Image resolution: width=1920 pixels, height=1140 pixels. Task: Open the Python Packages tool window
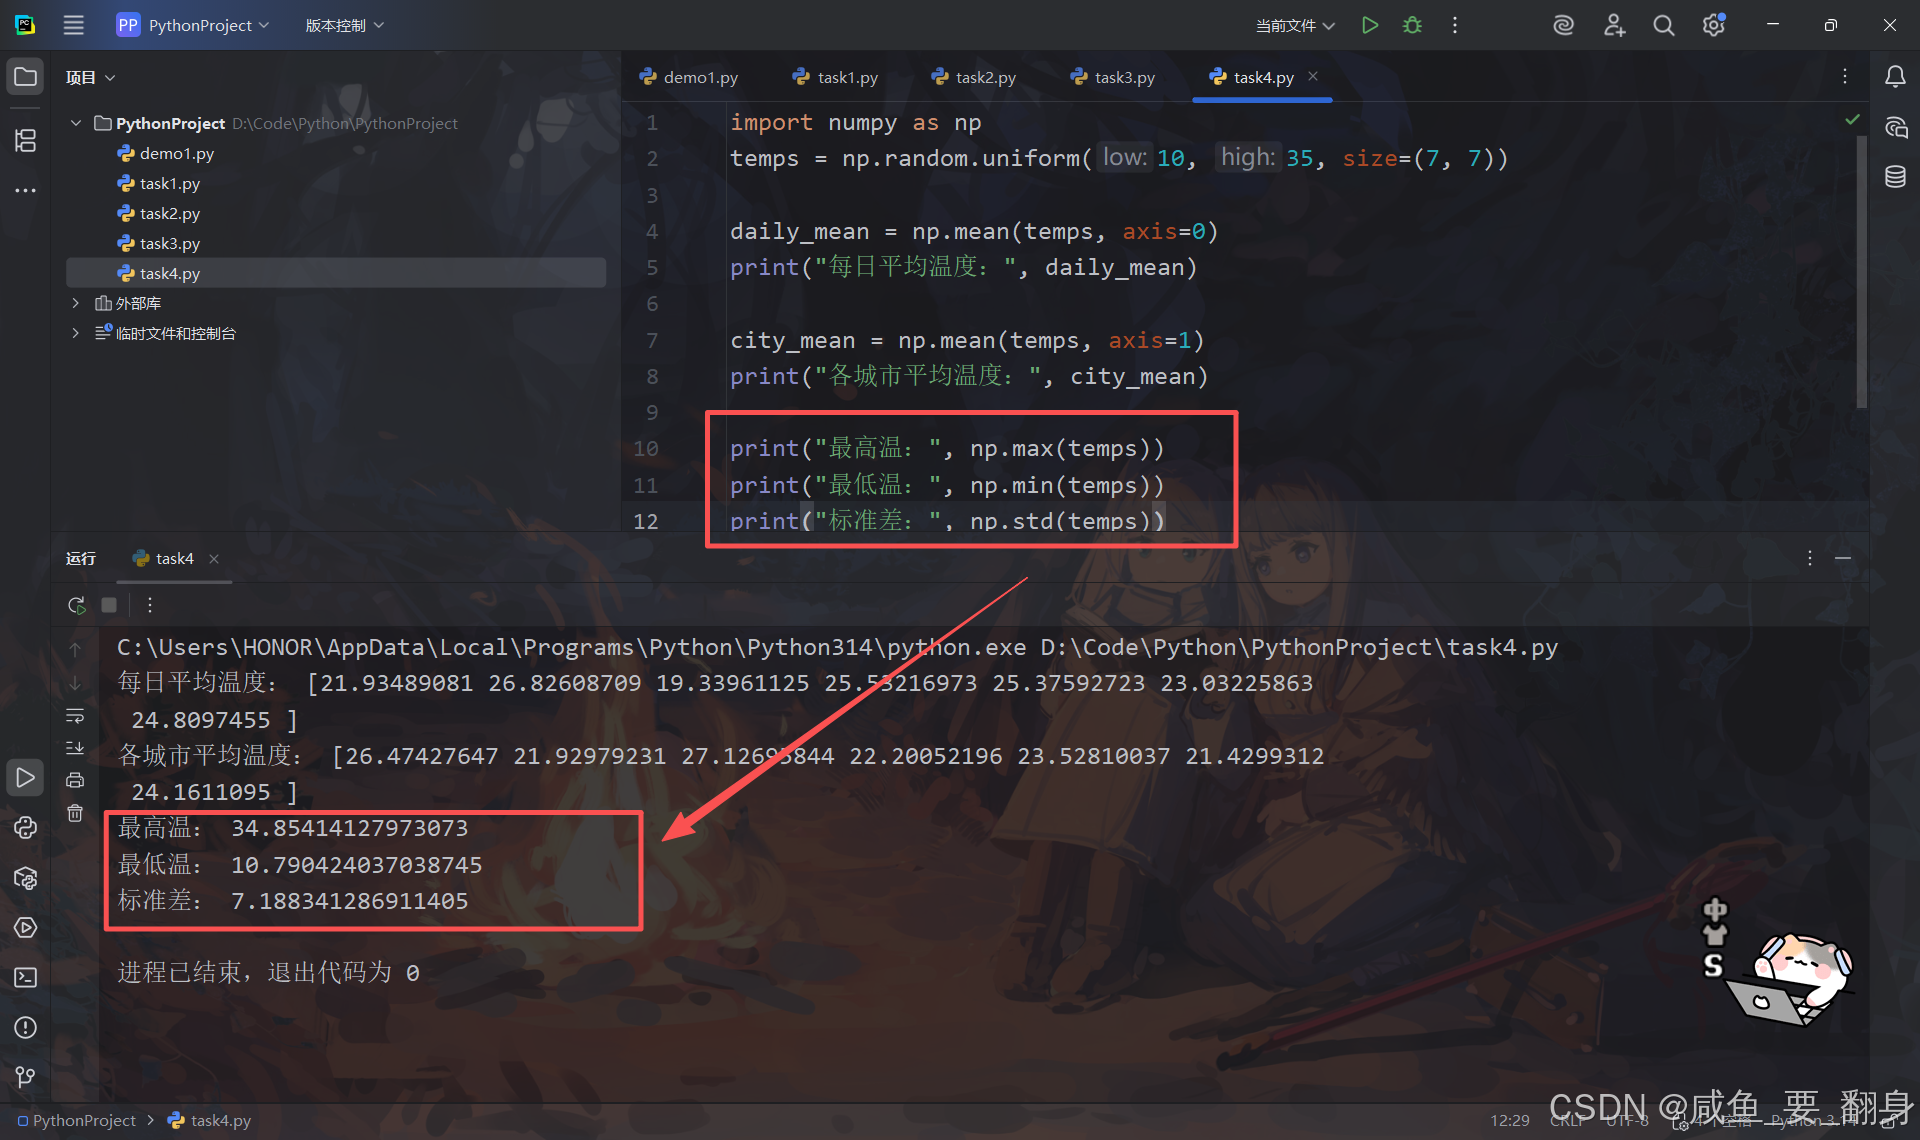pyautogui.click(x=25, y=878)
